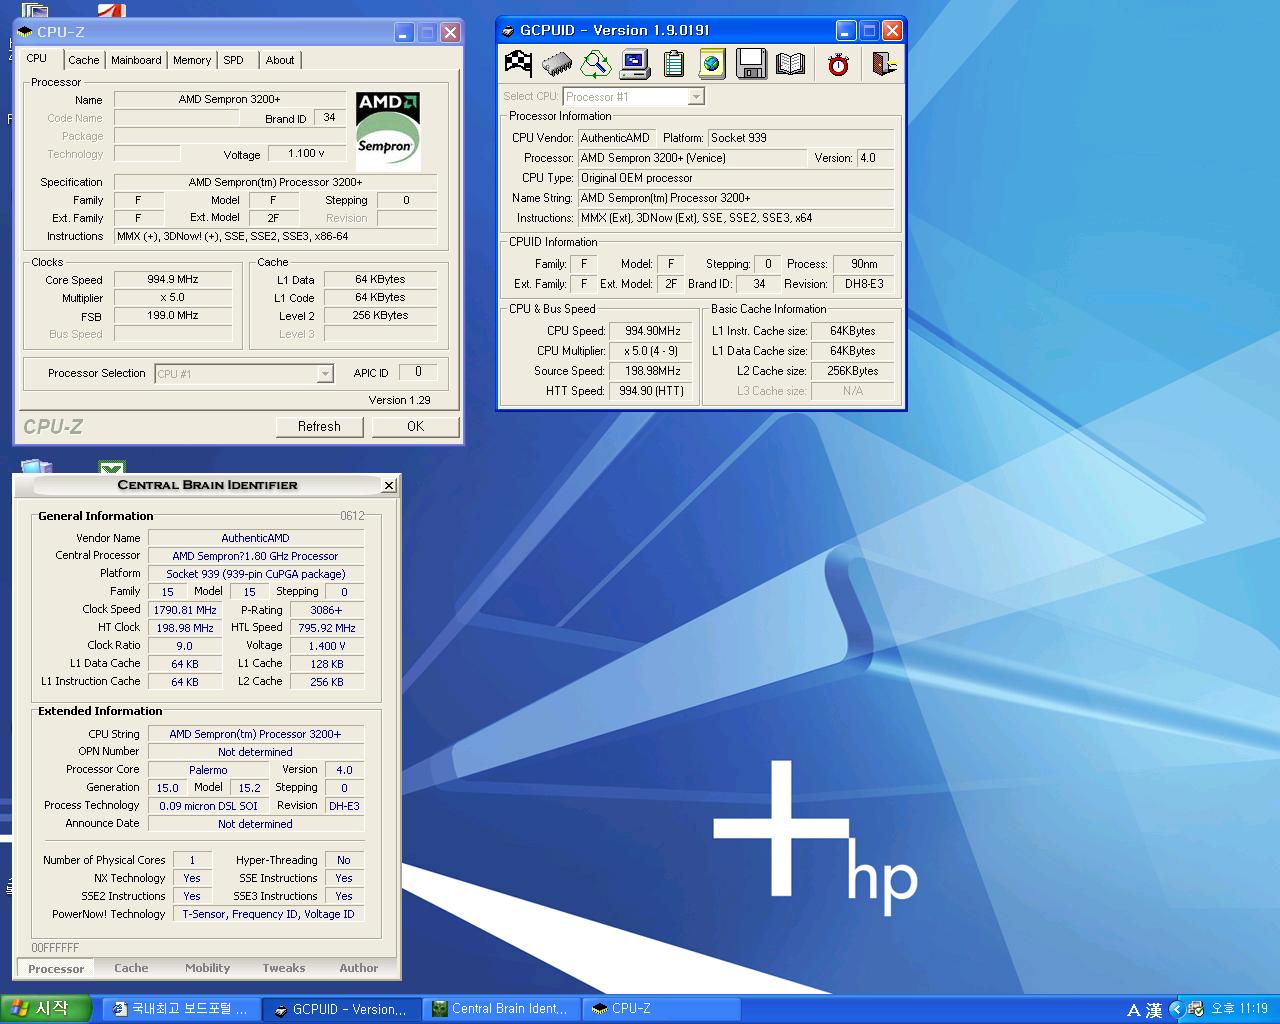1280x1024 pixels.
Task: Click the CPU Type 'Original OEM processor' field
Action: 735,178
